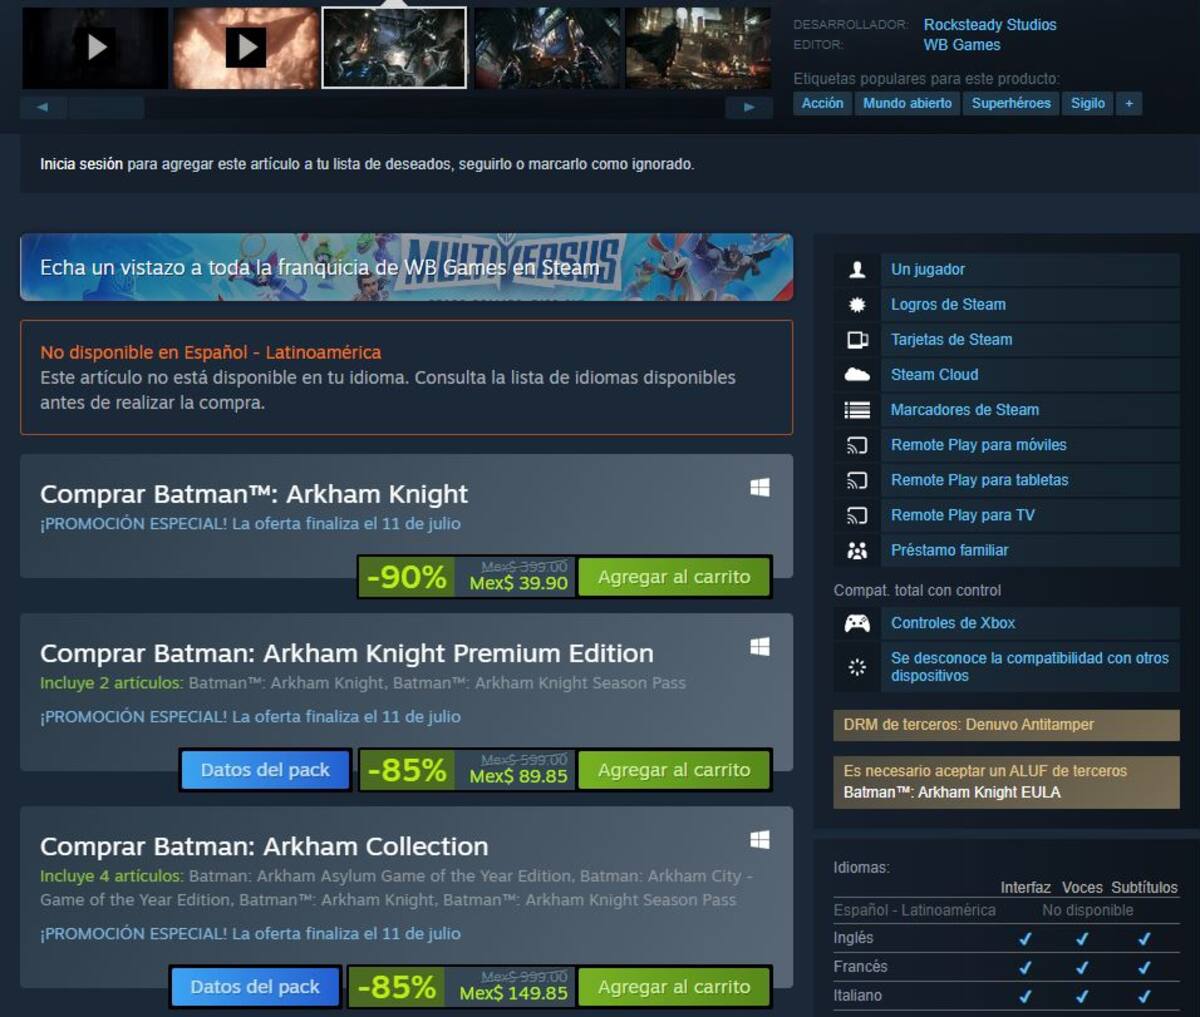
Task: Open unknown compatibility with other devices link
Action: click(x=1030, y=667)
